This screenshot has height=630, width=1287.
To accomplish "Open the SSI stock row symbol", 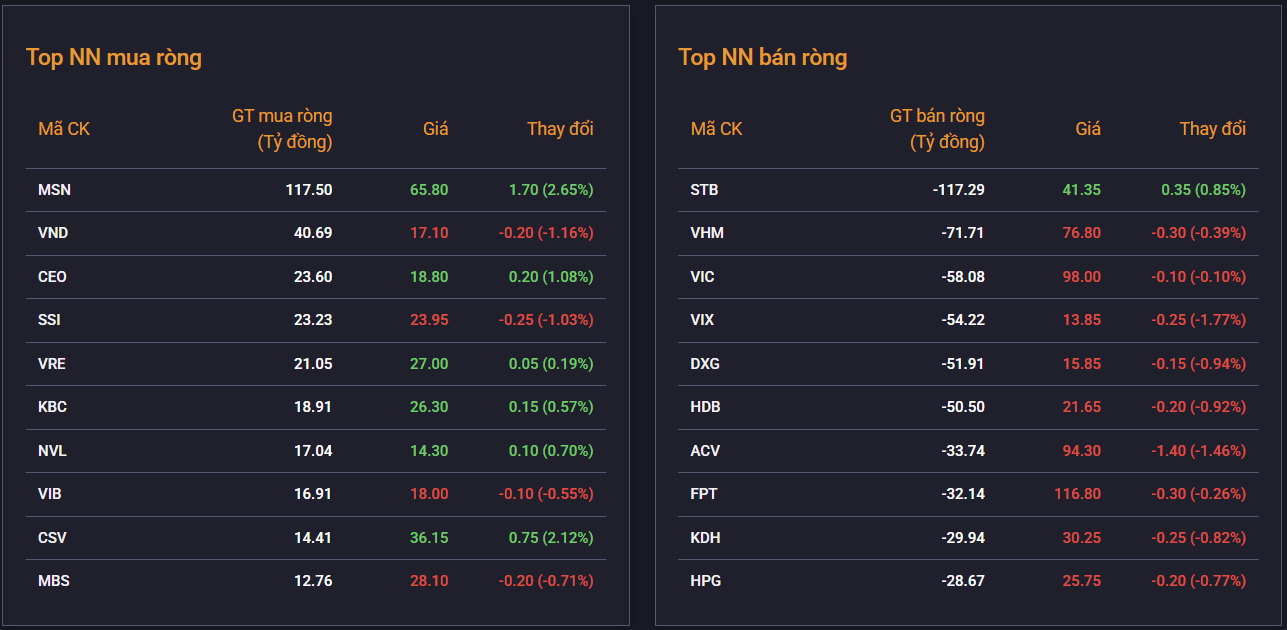I will click(49, 320).
